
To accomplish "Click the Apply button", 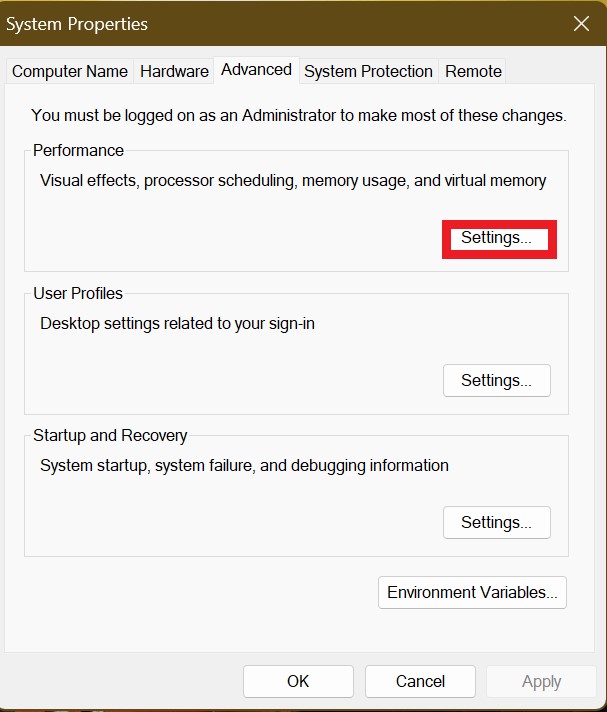I will pyautogui.click(x=541, y=681).
